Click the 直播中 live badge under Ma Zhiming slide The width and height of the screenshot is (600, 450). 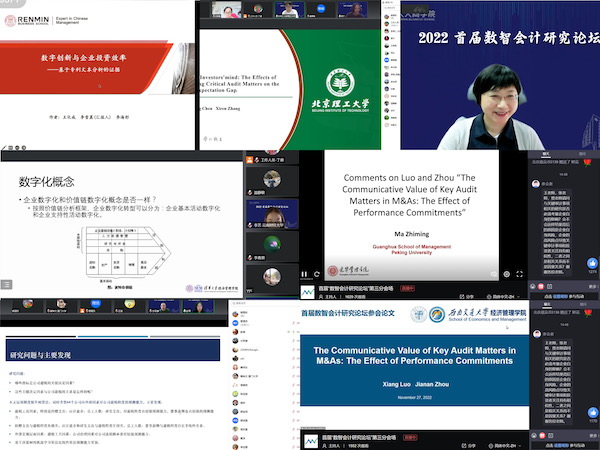pos(409,287)
